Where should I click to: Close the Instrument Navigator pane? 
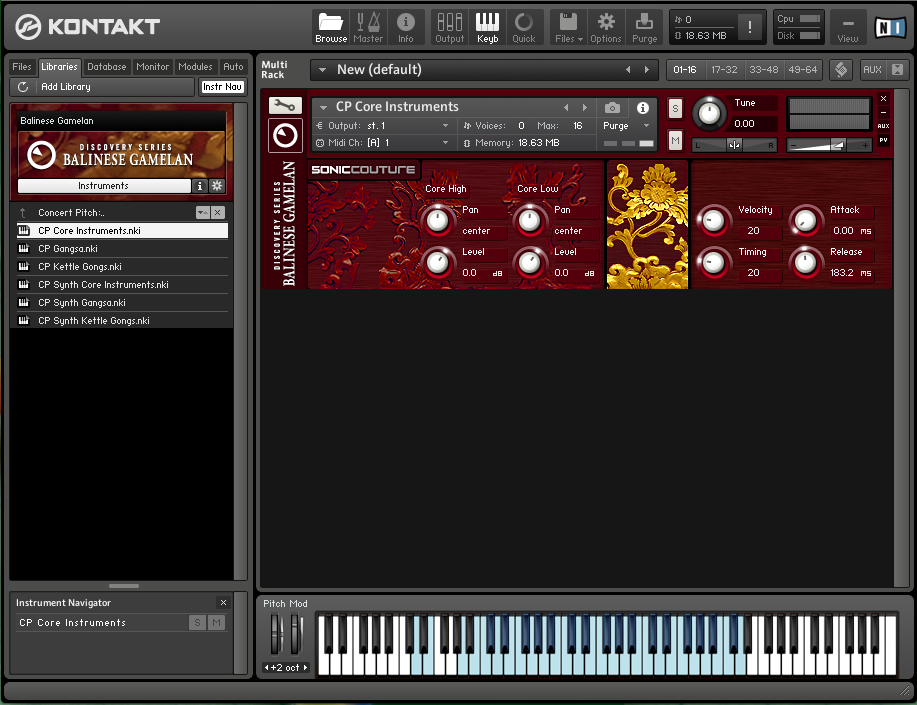coord(223,602)
